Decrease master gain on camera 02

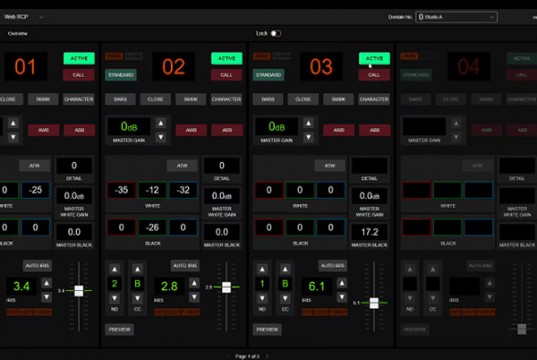click(161, 137)
